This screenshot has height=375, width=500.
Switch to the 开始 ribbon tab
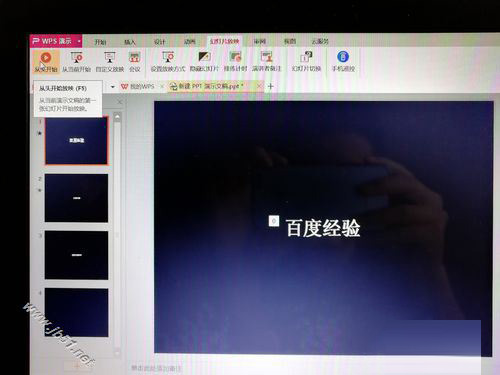pos(100,42)
